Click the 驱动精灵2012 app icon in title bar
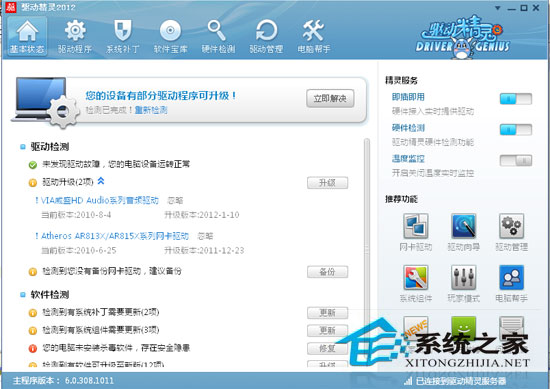The width and height of the screenshot is (550, 389). (x=11, y=7)
